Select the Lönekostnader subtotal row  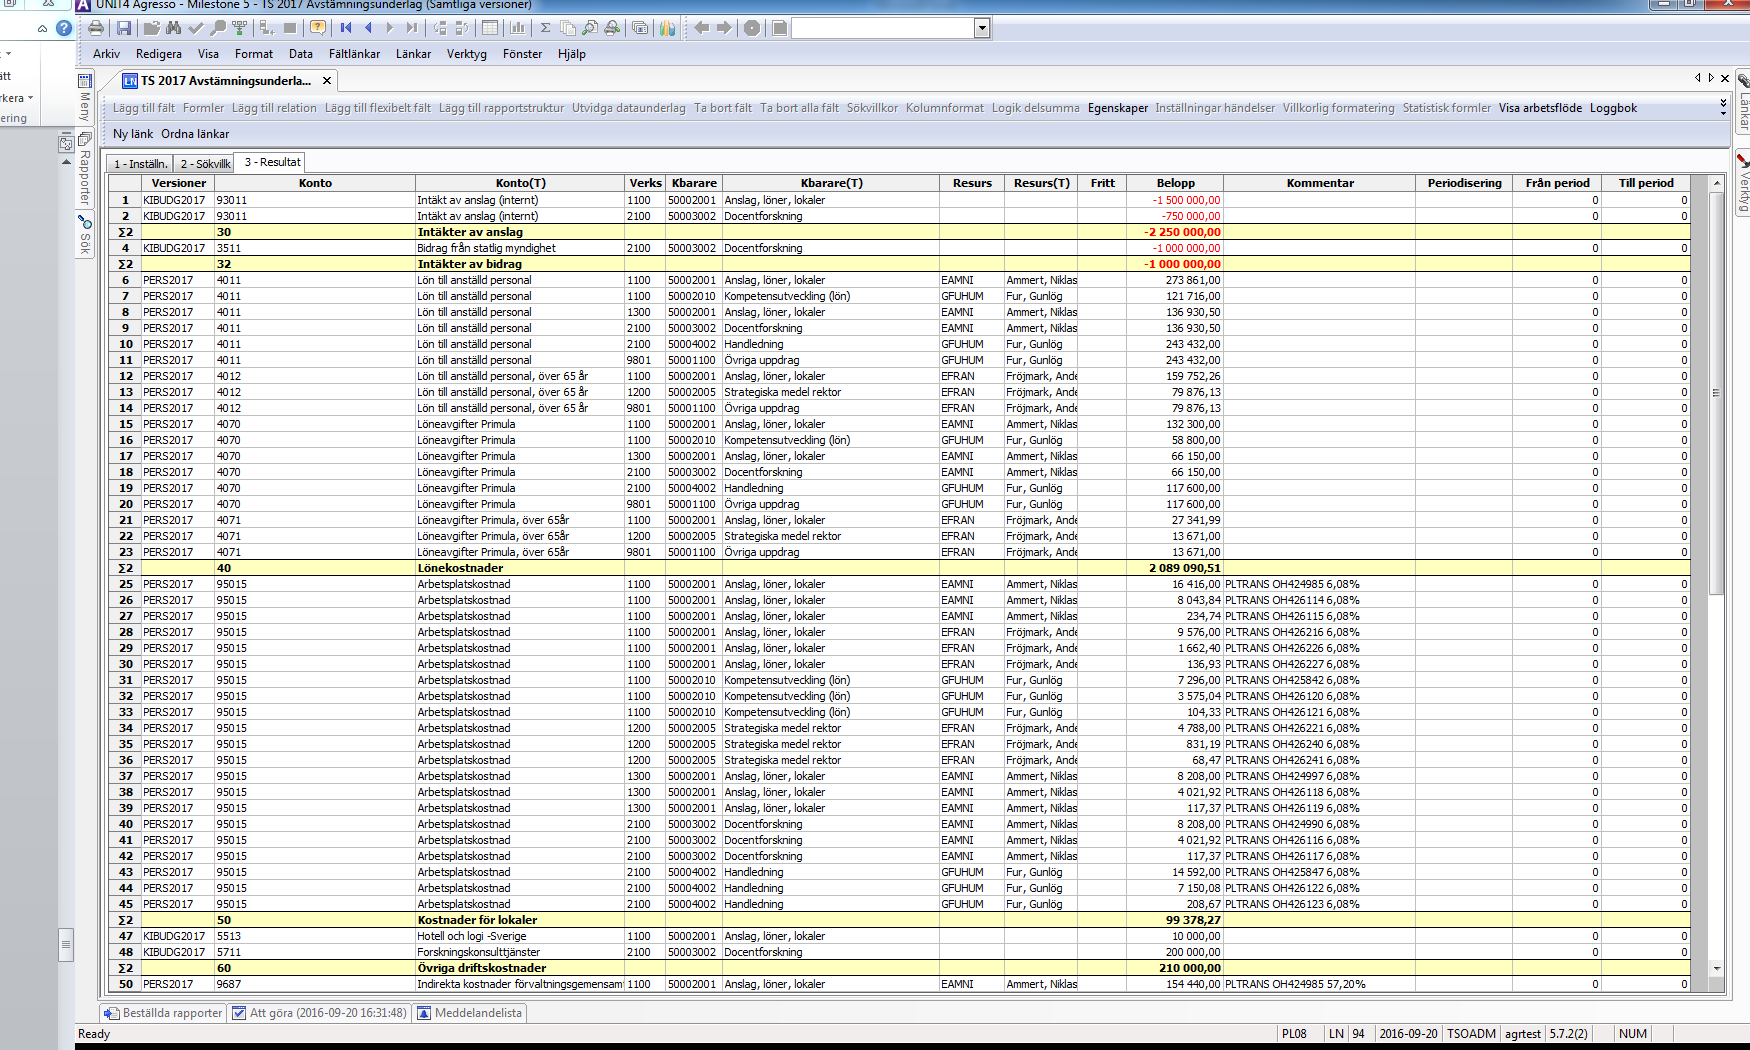(899, 568)
